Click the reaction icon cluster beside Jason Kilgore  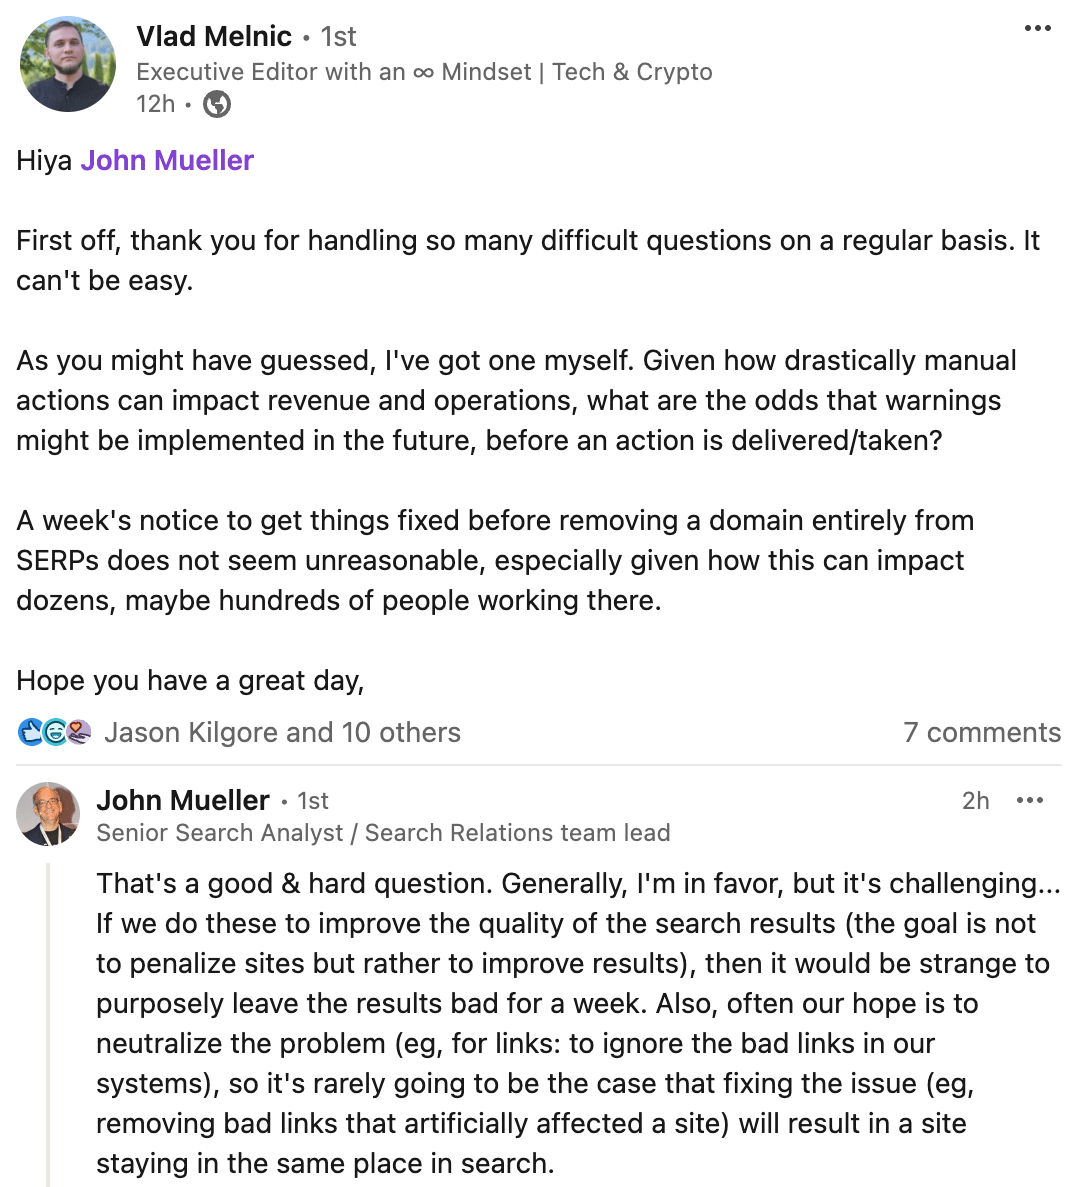tap(54, 732)
